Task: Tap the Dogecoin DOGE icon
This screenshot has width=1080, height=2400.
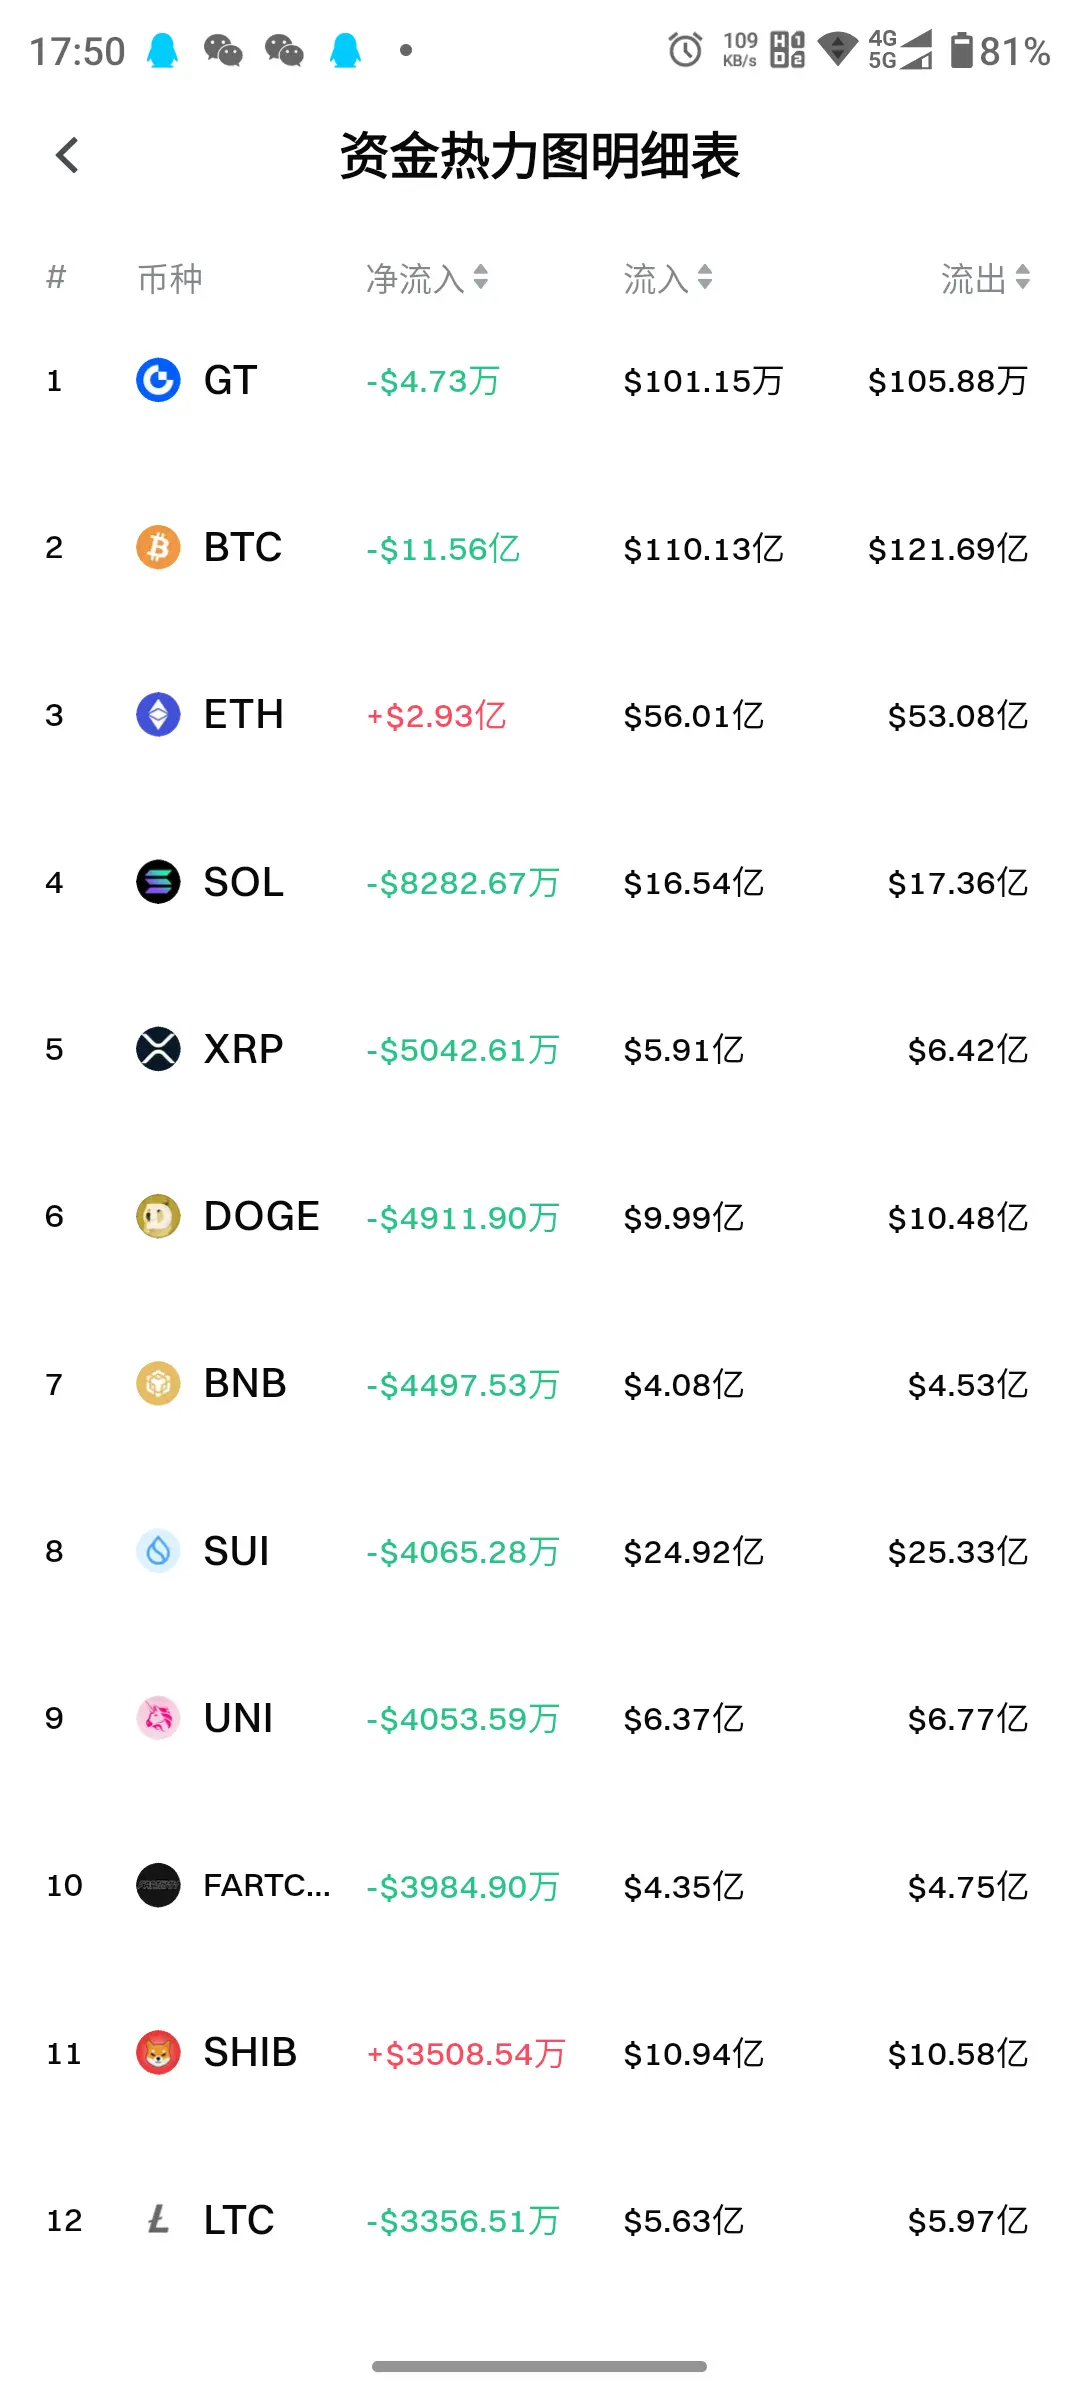Action: 158,1216
